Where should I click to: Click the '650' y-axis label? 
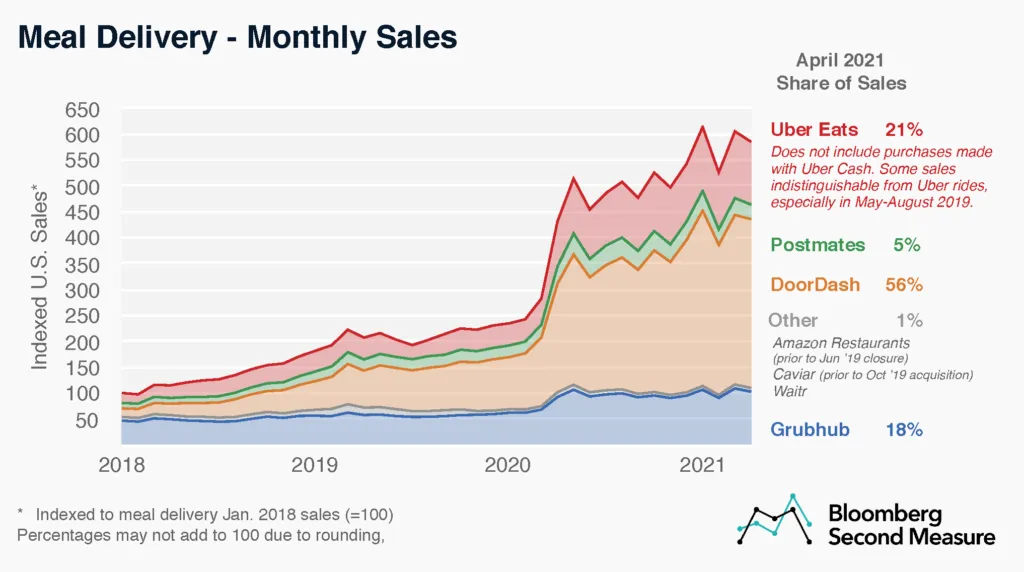click(x=82, y=110)
